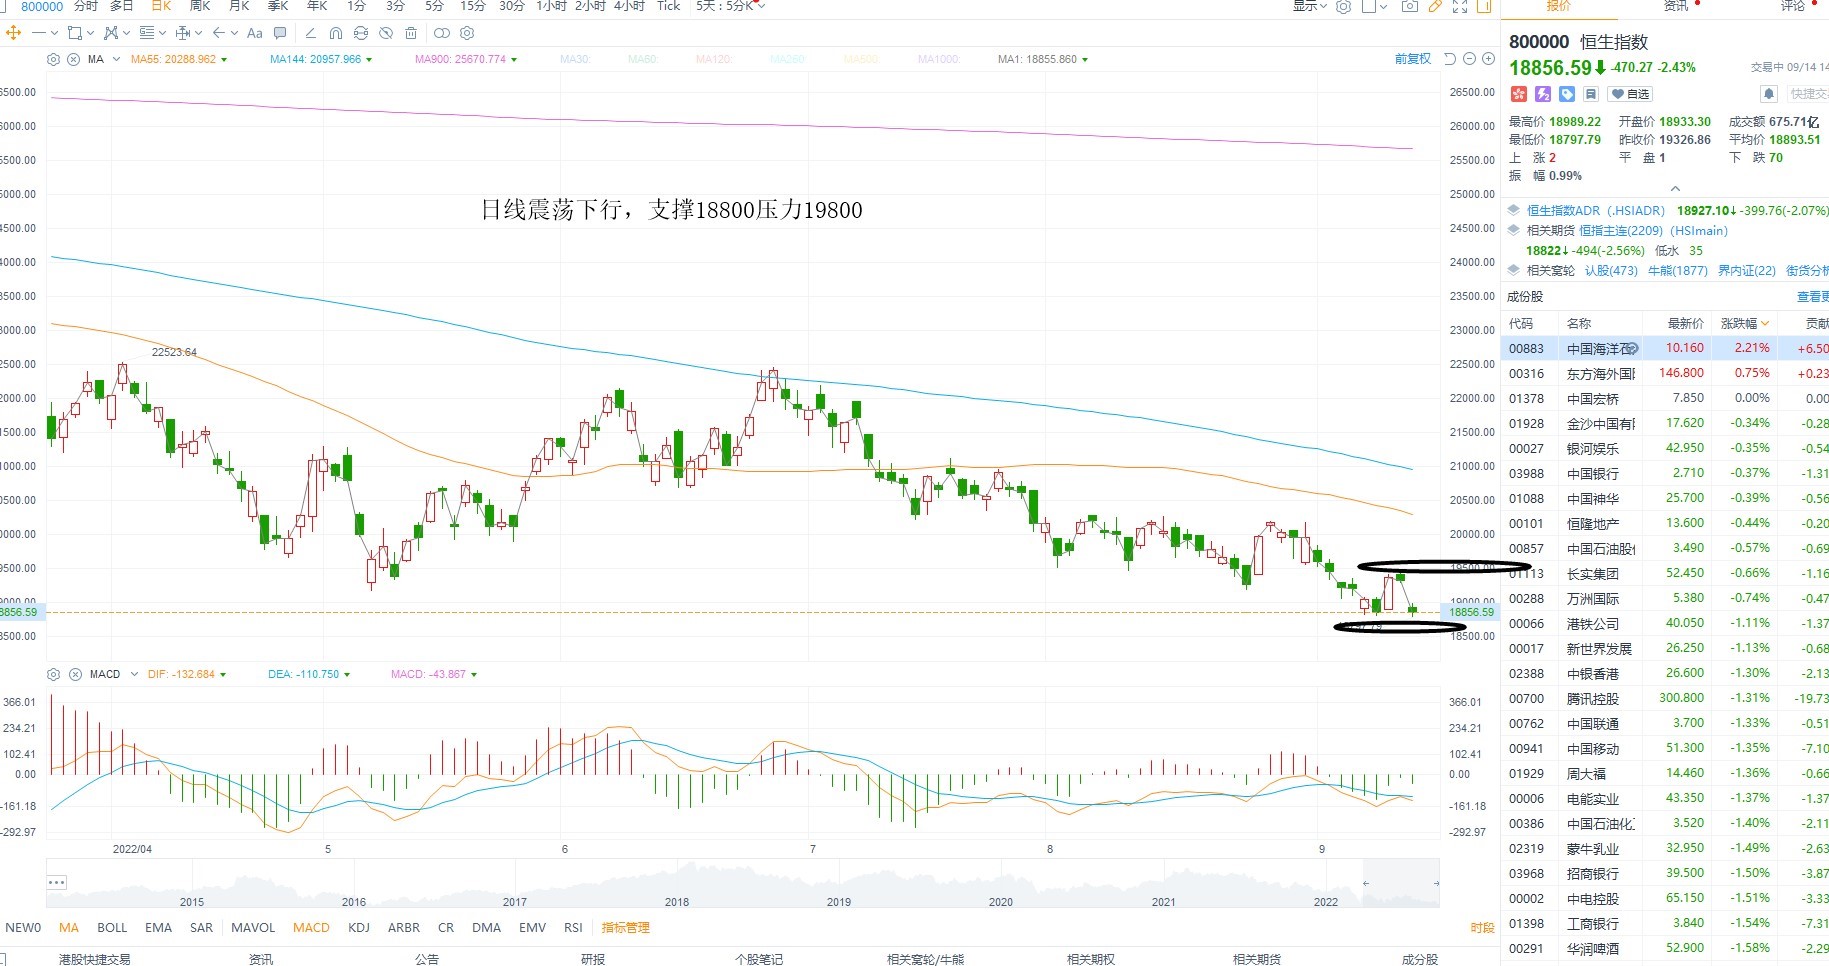The width and height of the screenshot is (1829, 966).
Task: Switch to 月K monthly chart
Action: pyautogui.click(x=239, y=6)
